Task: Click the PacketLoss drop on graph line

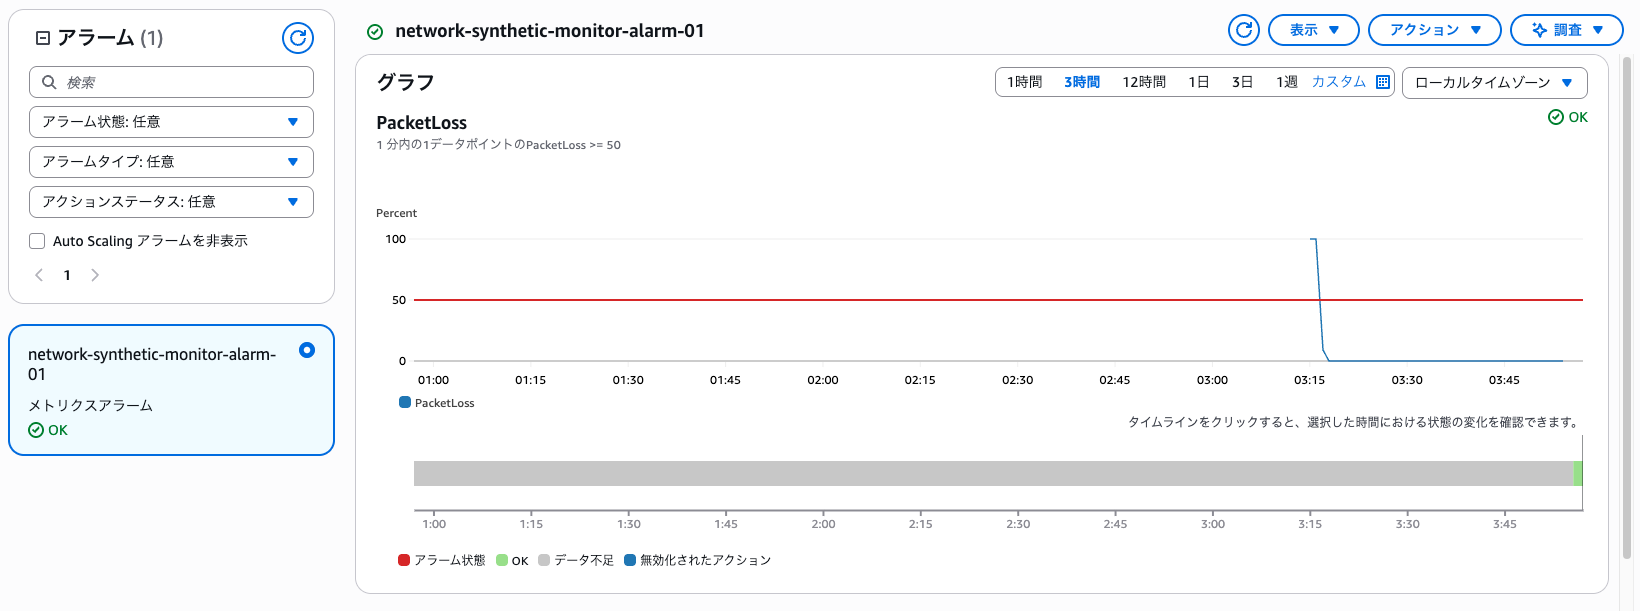Action: tap(1320, 300)
